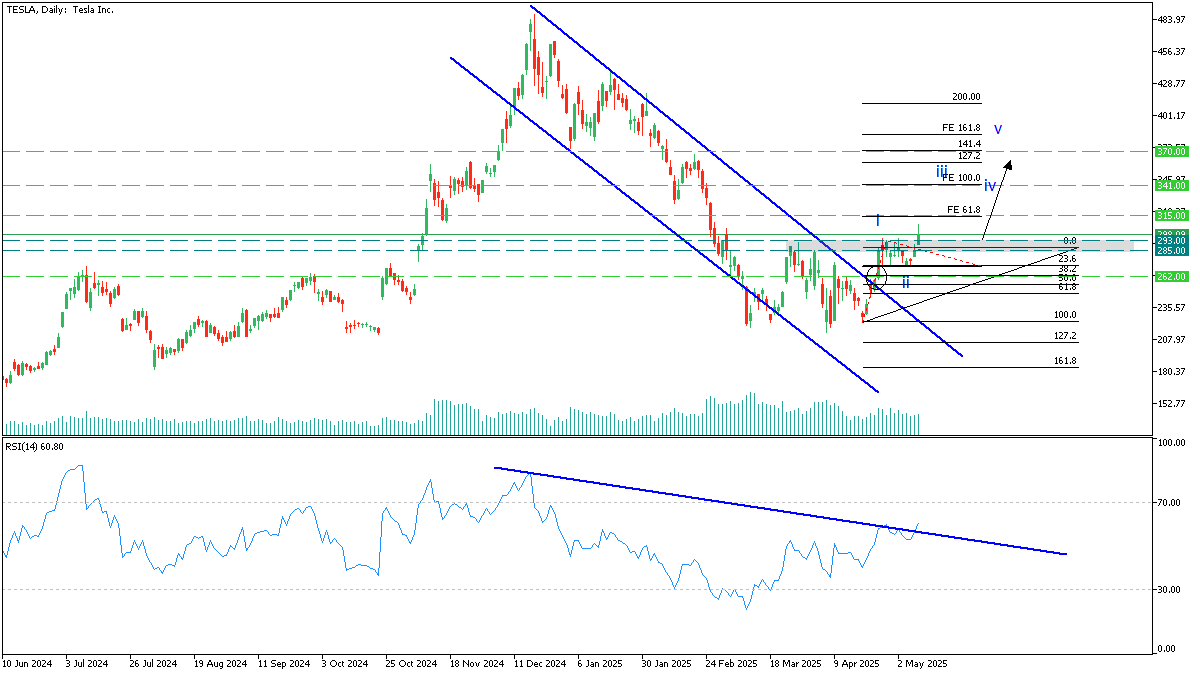Click the 0.0 Fibonacci retracement label
Image resolution: width=1200 pixels, height=675 pixels.
pos(1069,241)
